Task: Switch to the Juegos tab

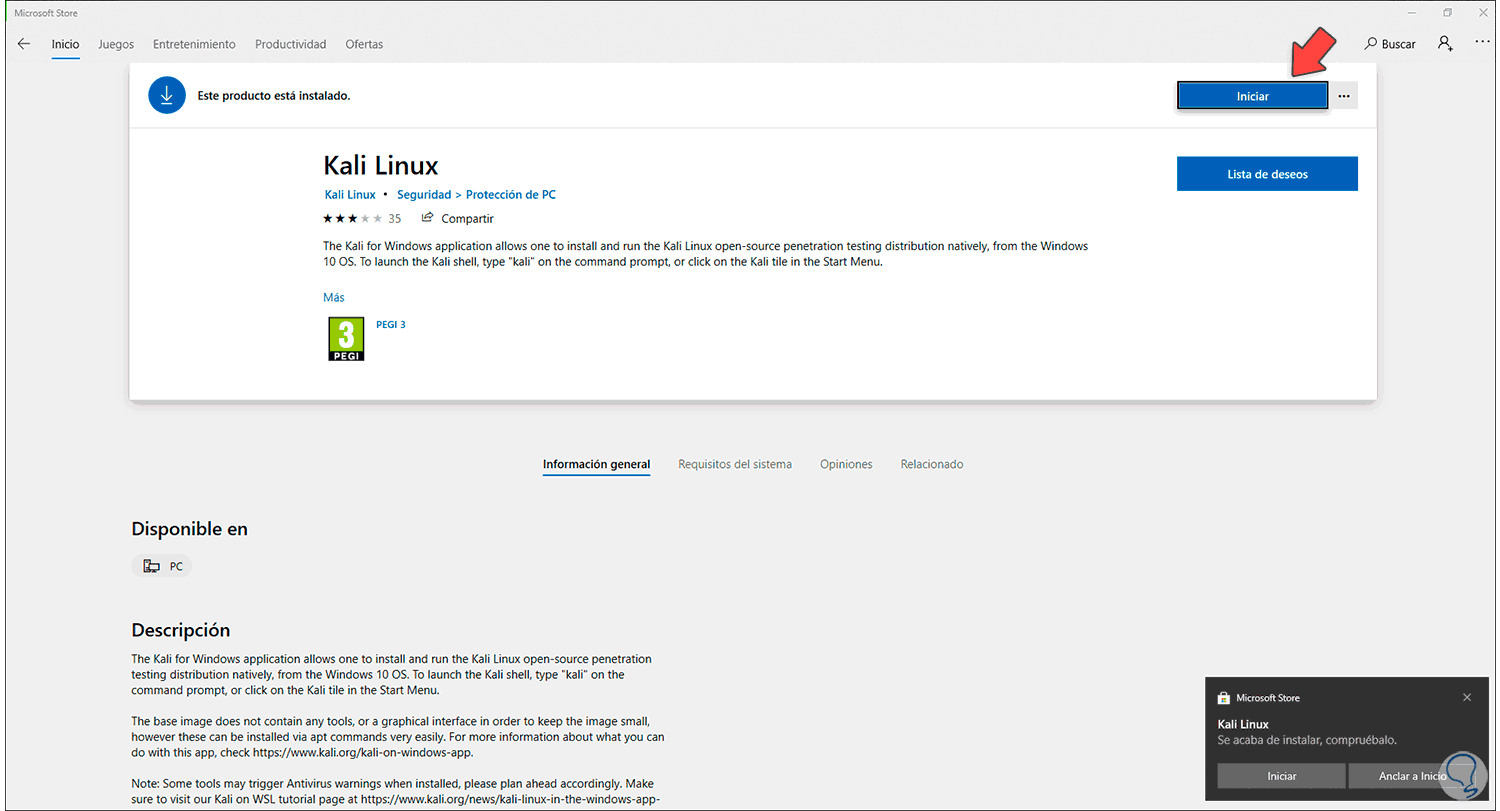Action: tap(116, 44)
